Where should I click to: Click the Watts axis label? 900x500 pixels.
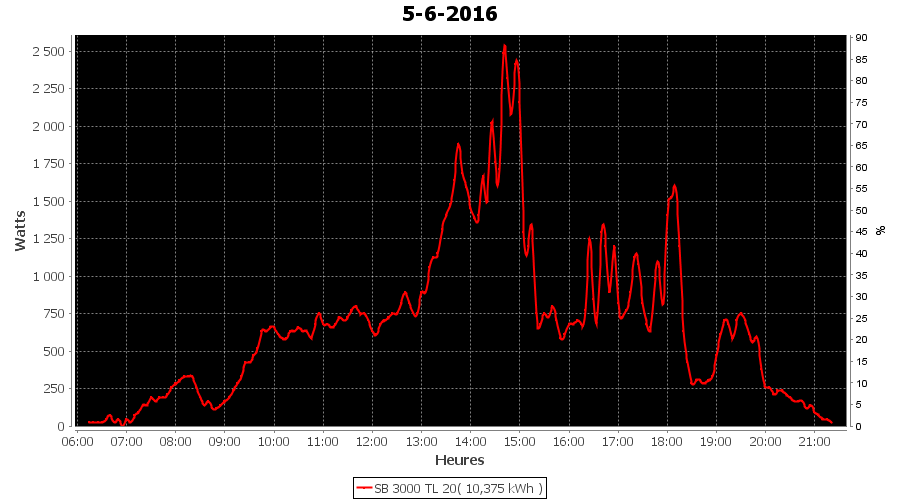[20, 231]
